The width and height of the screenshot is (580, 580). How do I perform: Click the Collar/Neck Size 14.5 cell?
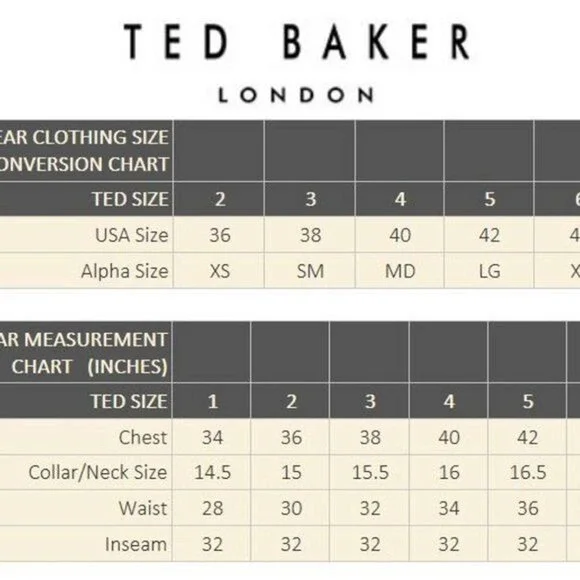pos(212,472)
